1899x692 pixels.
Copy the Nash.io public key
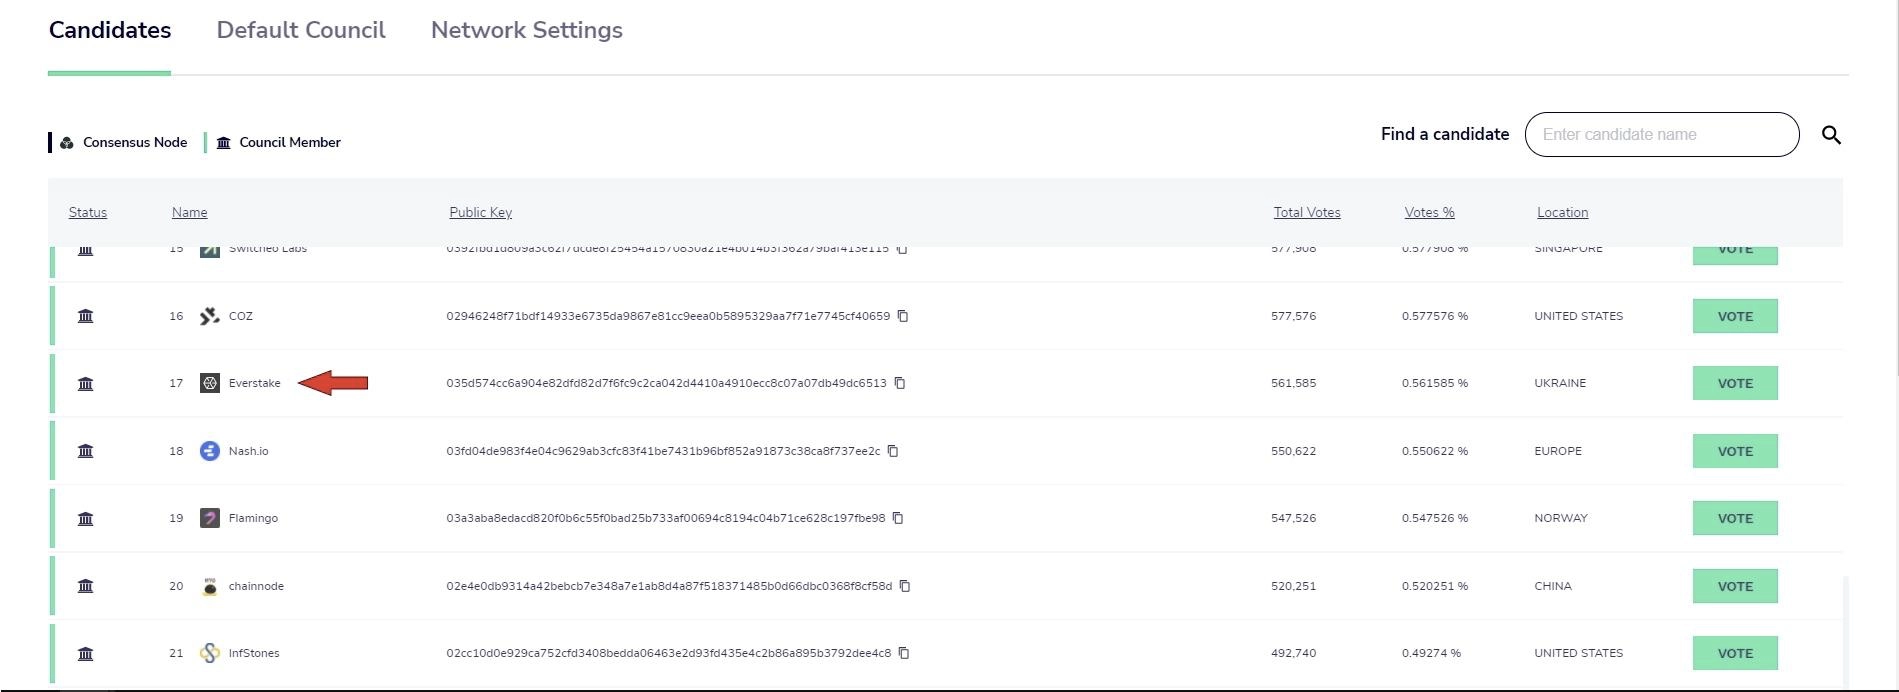pyautogui.click(x=893, y=451)
